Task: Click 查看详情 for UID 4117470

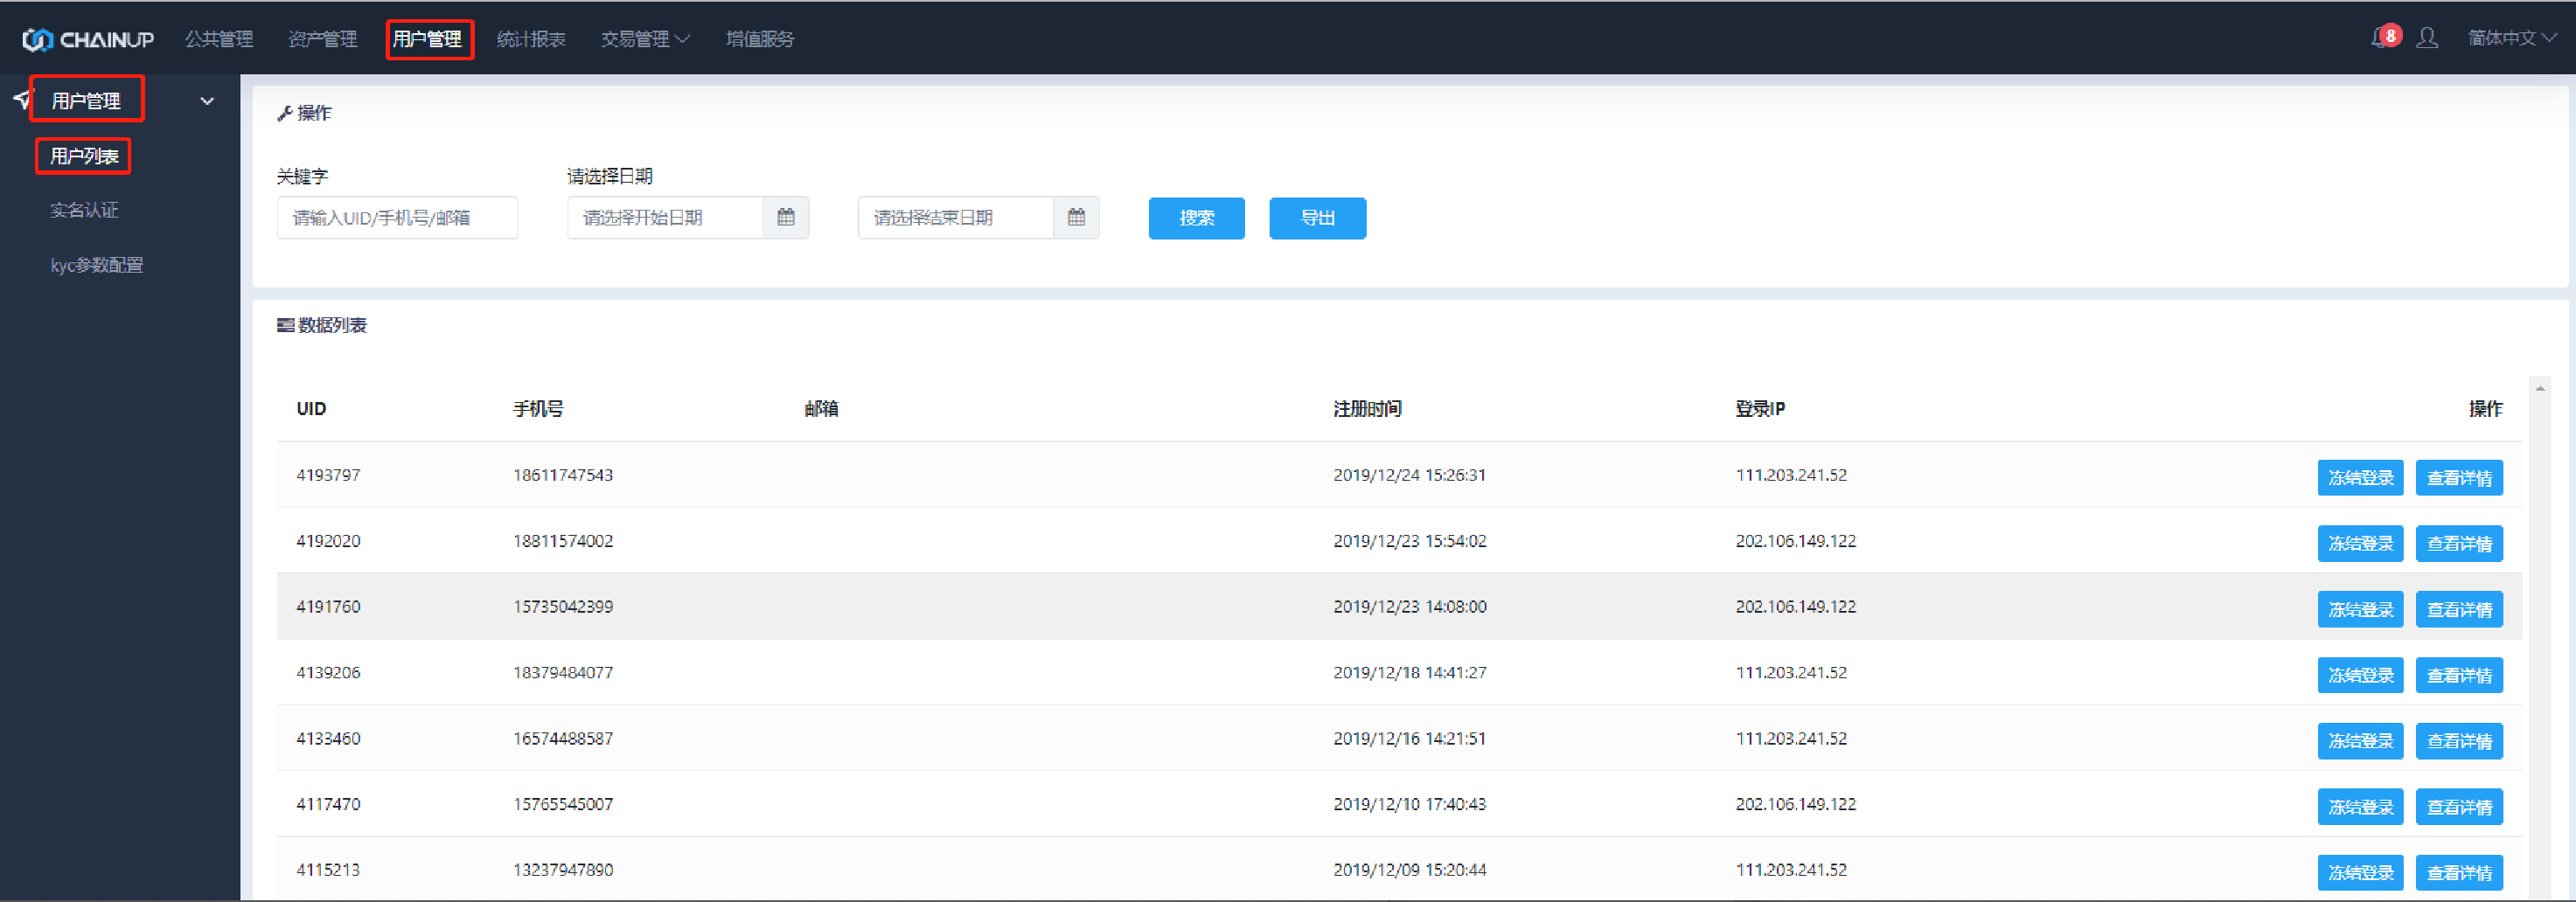Action: click(x=2459, y=807)
